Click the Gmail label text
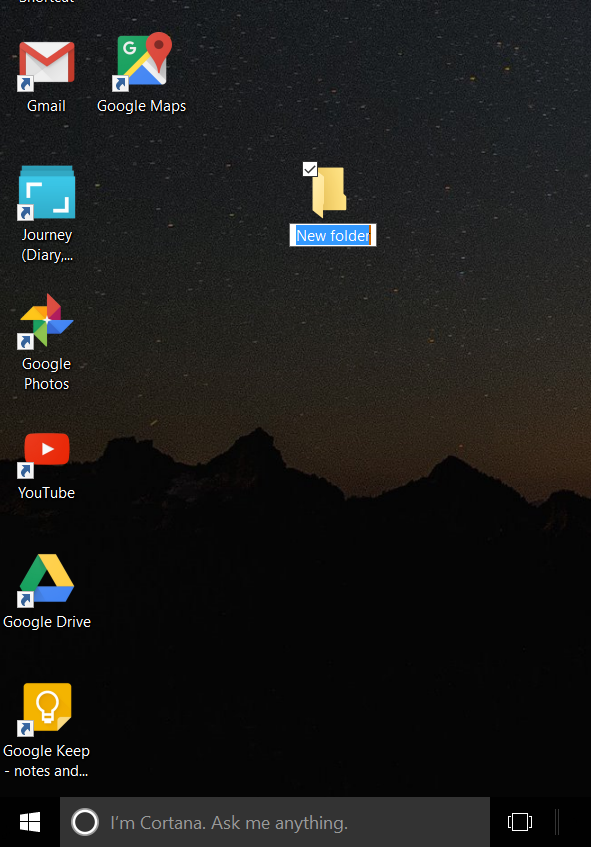The width and height of the screenshot is (591, 847). tap(46, 106)
